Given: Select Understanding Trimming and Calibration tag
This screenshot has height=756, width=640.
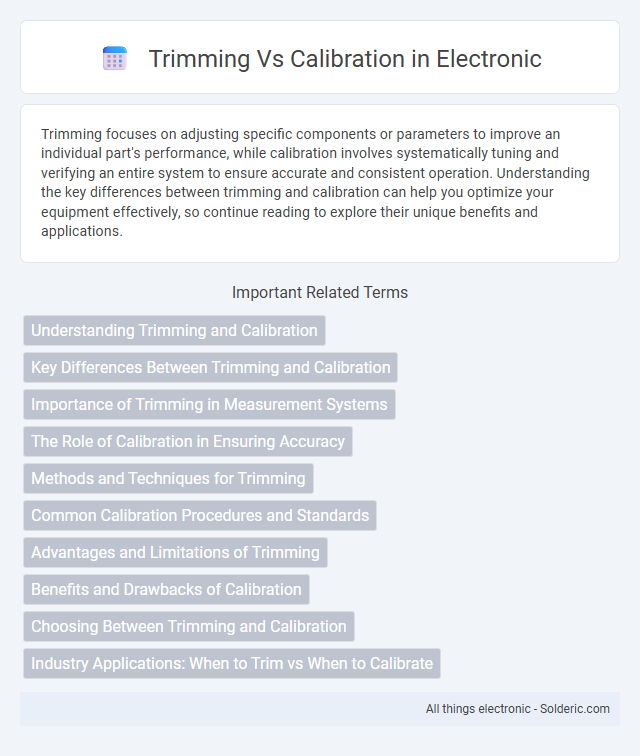Looking at the screenshot, I should 174,330.
